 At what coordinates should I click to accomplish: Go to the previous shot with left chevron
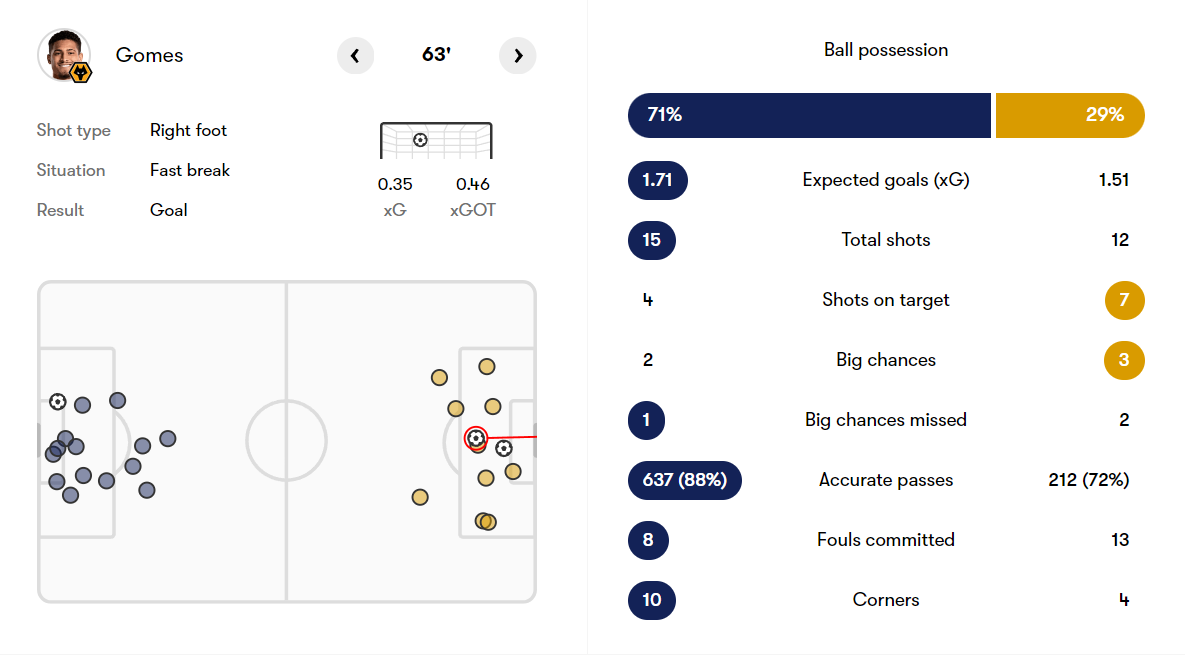coord(355,55)
